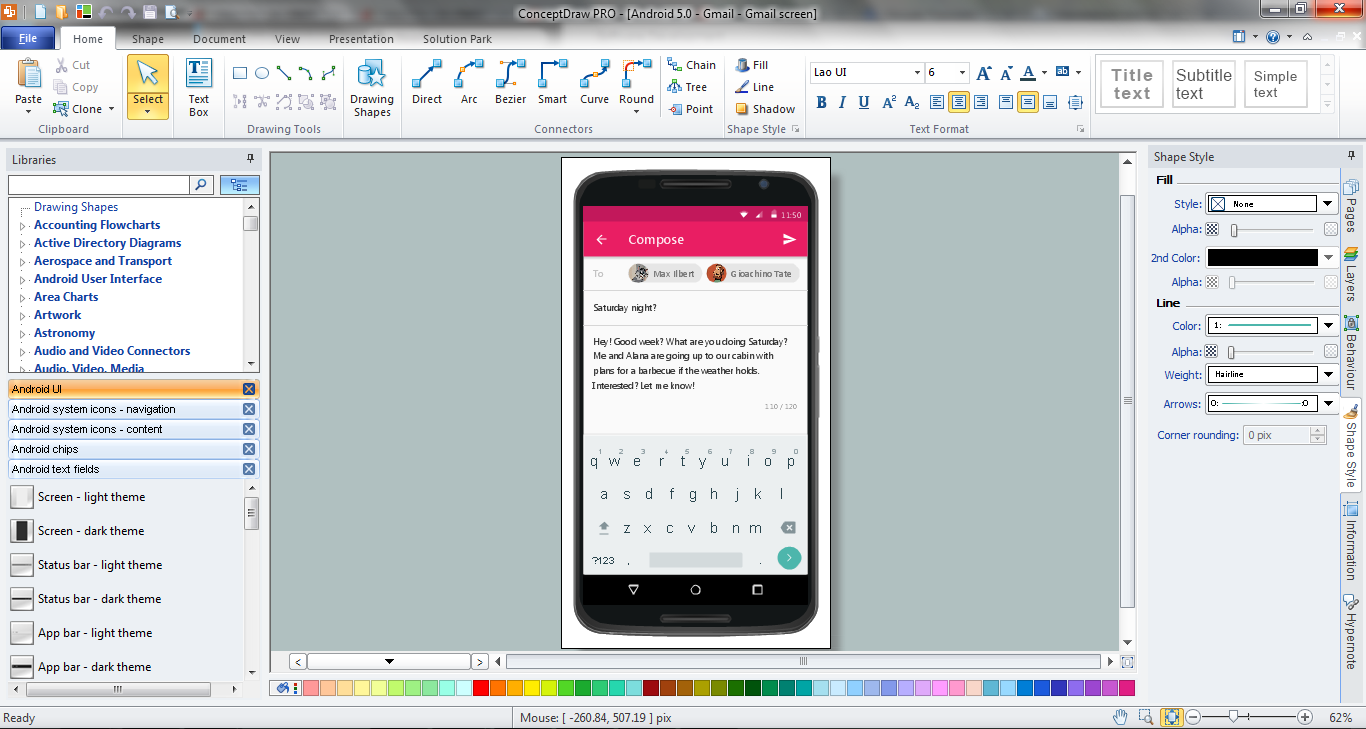Expand the Android User Interface library category
This screenshot has height=729, width=1366.
click(x=23, y=280)
